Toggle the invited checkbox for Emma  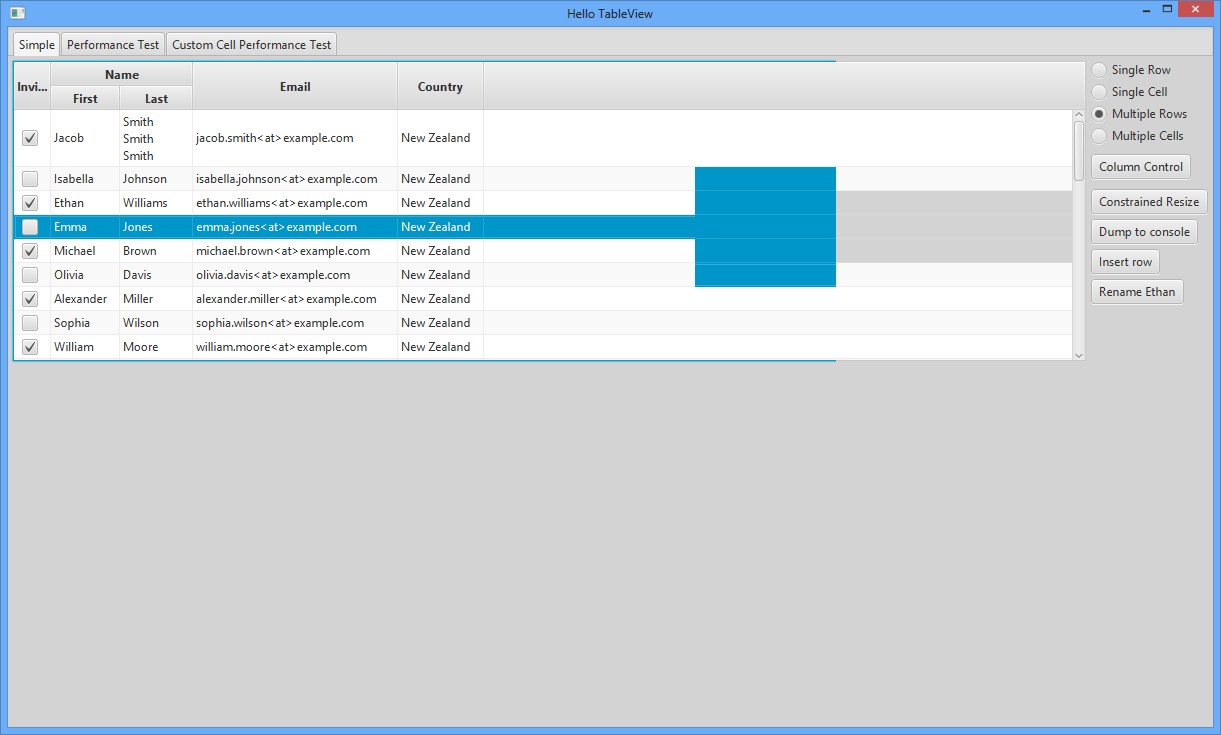coord(30,227)
